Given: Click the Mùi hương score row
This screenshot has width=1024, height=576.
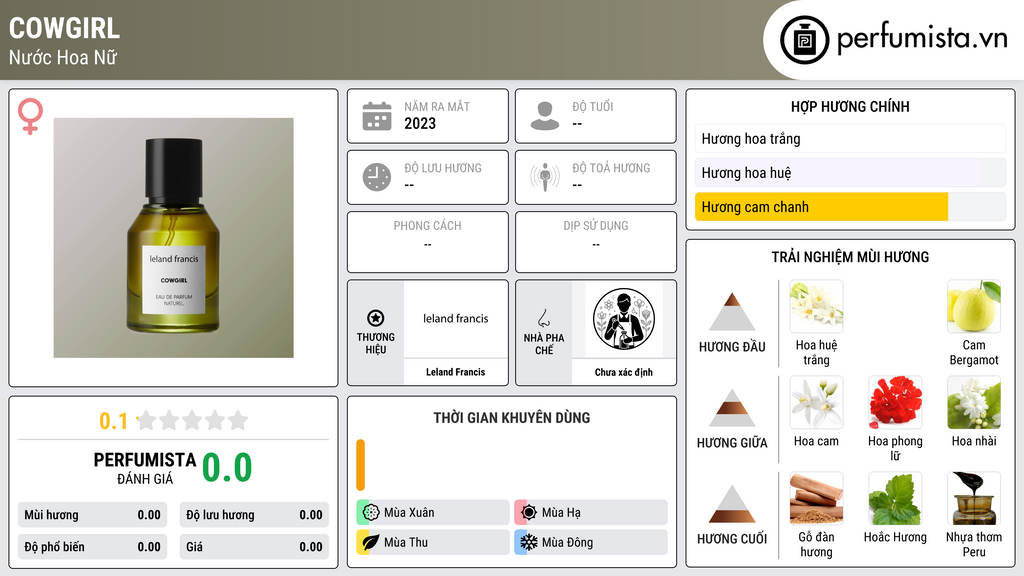Looking at the screenshot, I should [92, 515].
